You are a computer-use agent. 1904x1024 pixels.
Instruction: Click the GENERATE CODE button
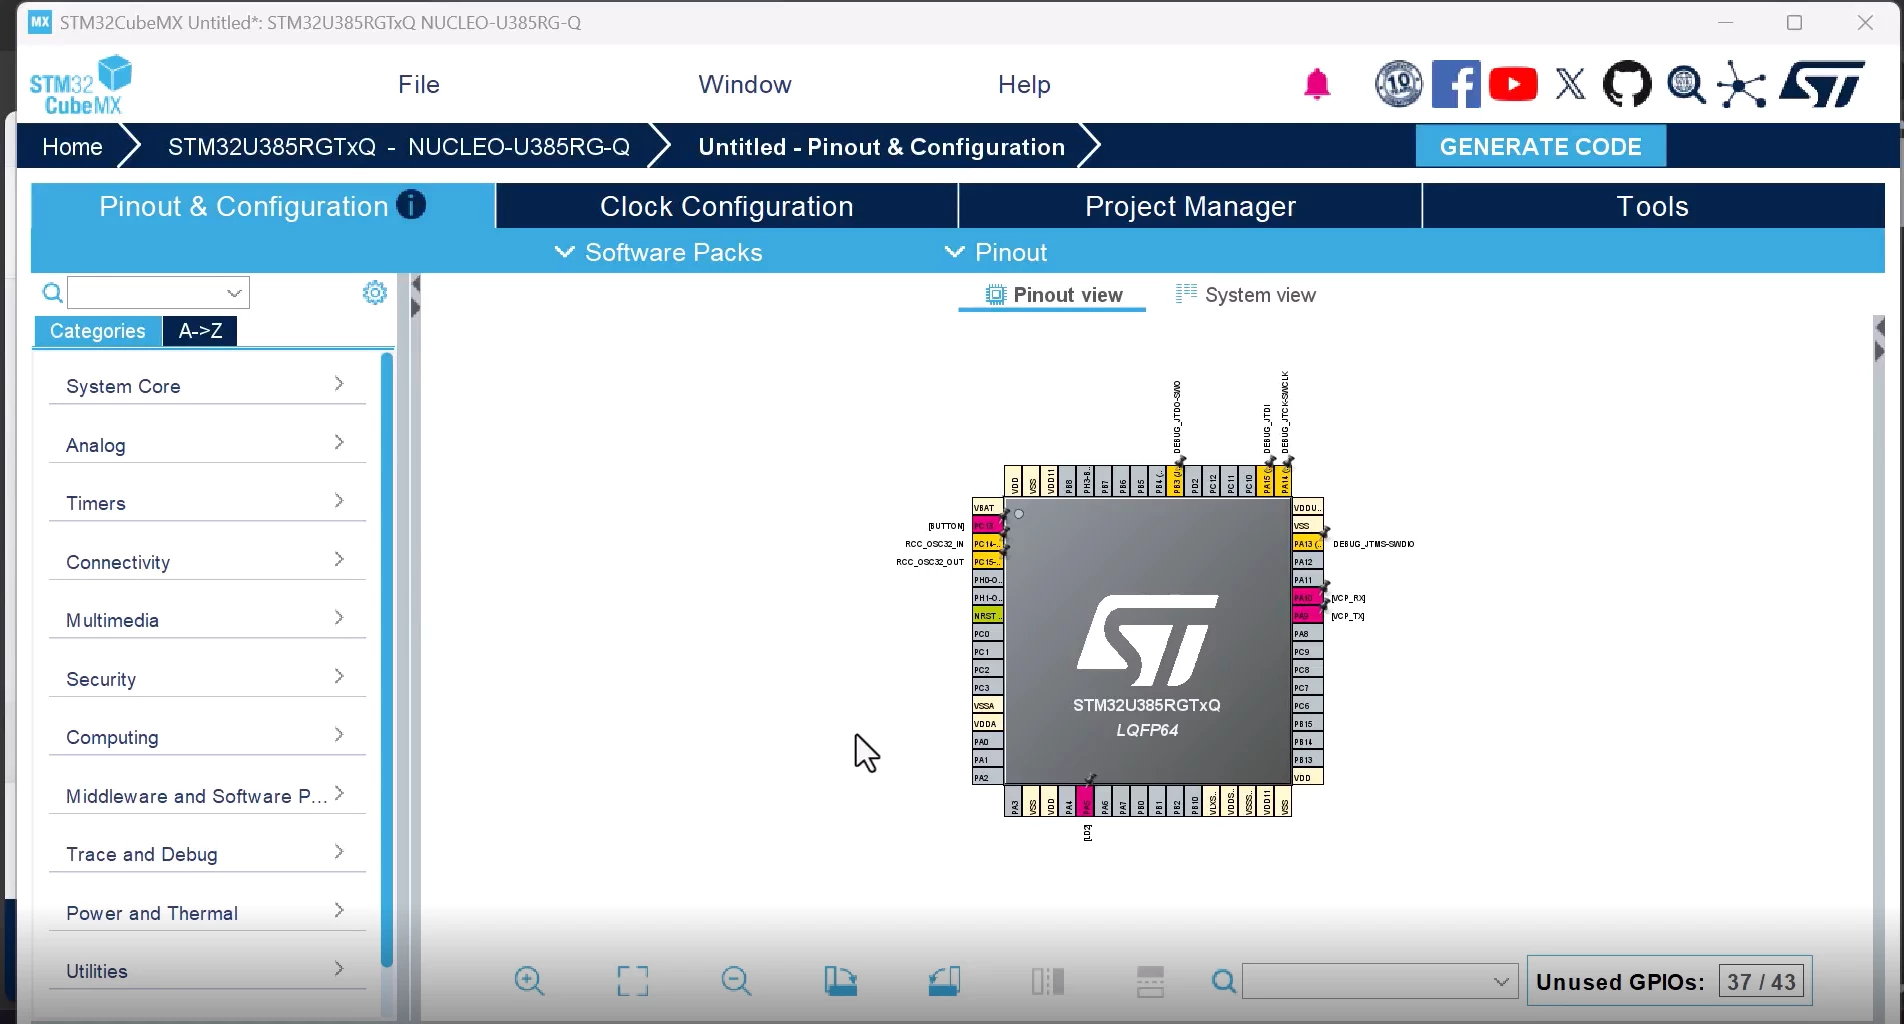[x=1540, y=147]
